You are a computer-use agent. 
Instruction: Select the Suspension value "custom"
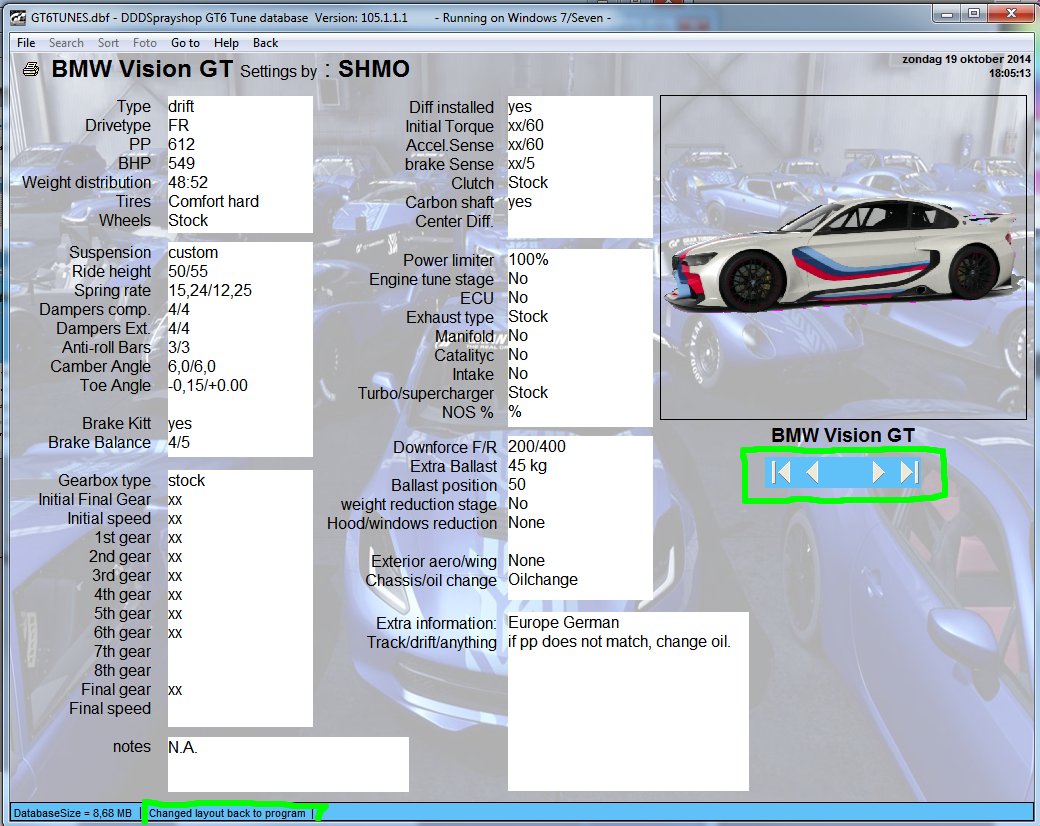(193, 253)
